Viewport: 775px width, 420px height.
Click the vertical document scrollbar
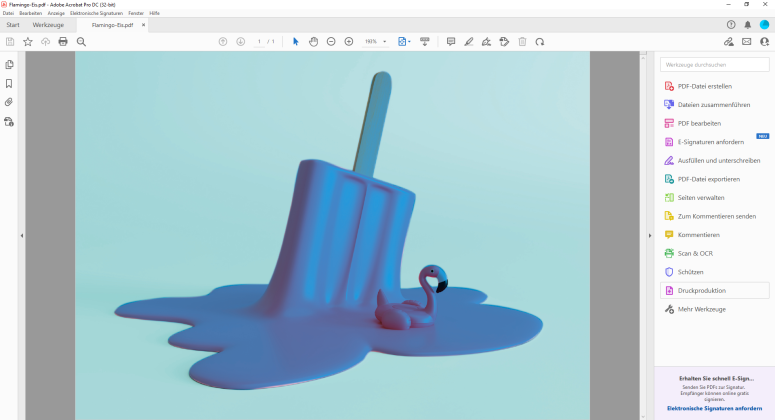tap(643, 236)
